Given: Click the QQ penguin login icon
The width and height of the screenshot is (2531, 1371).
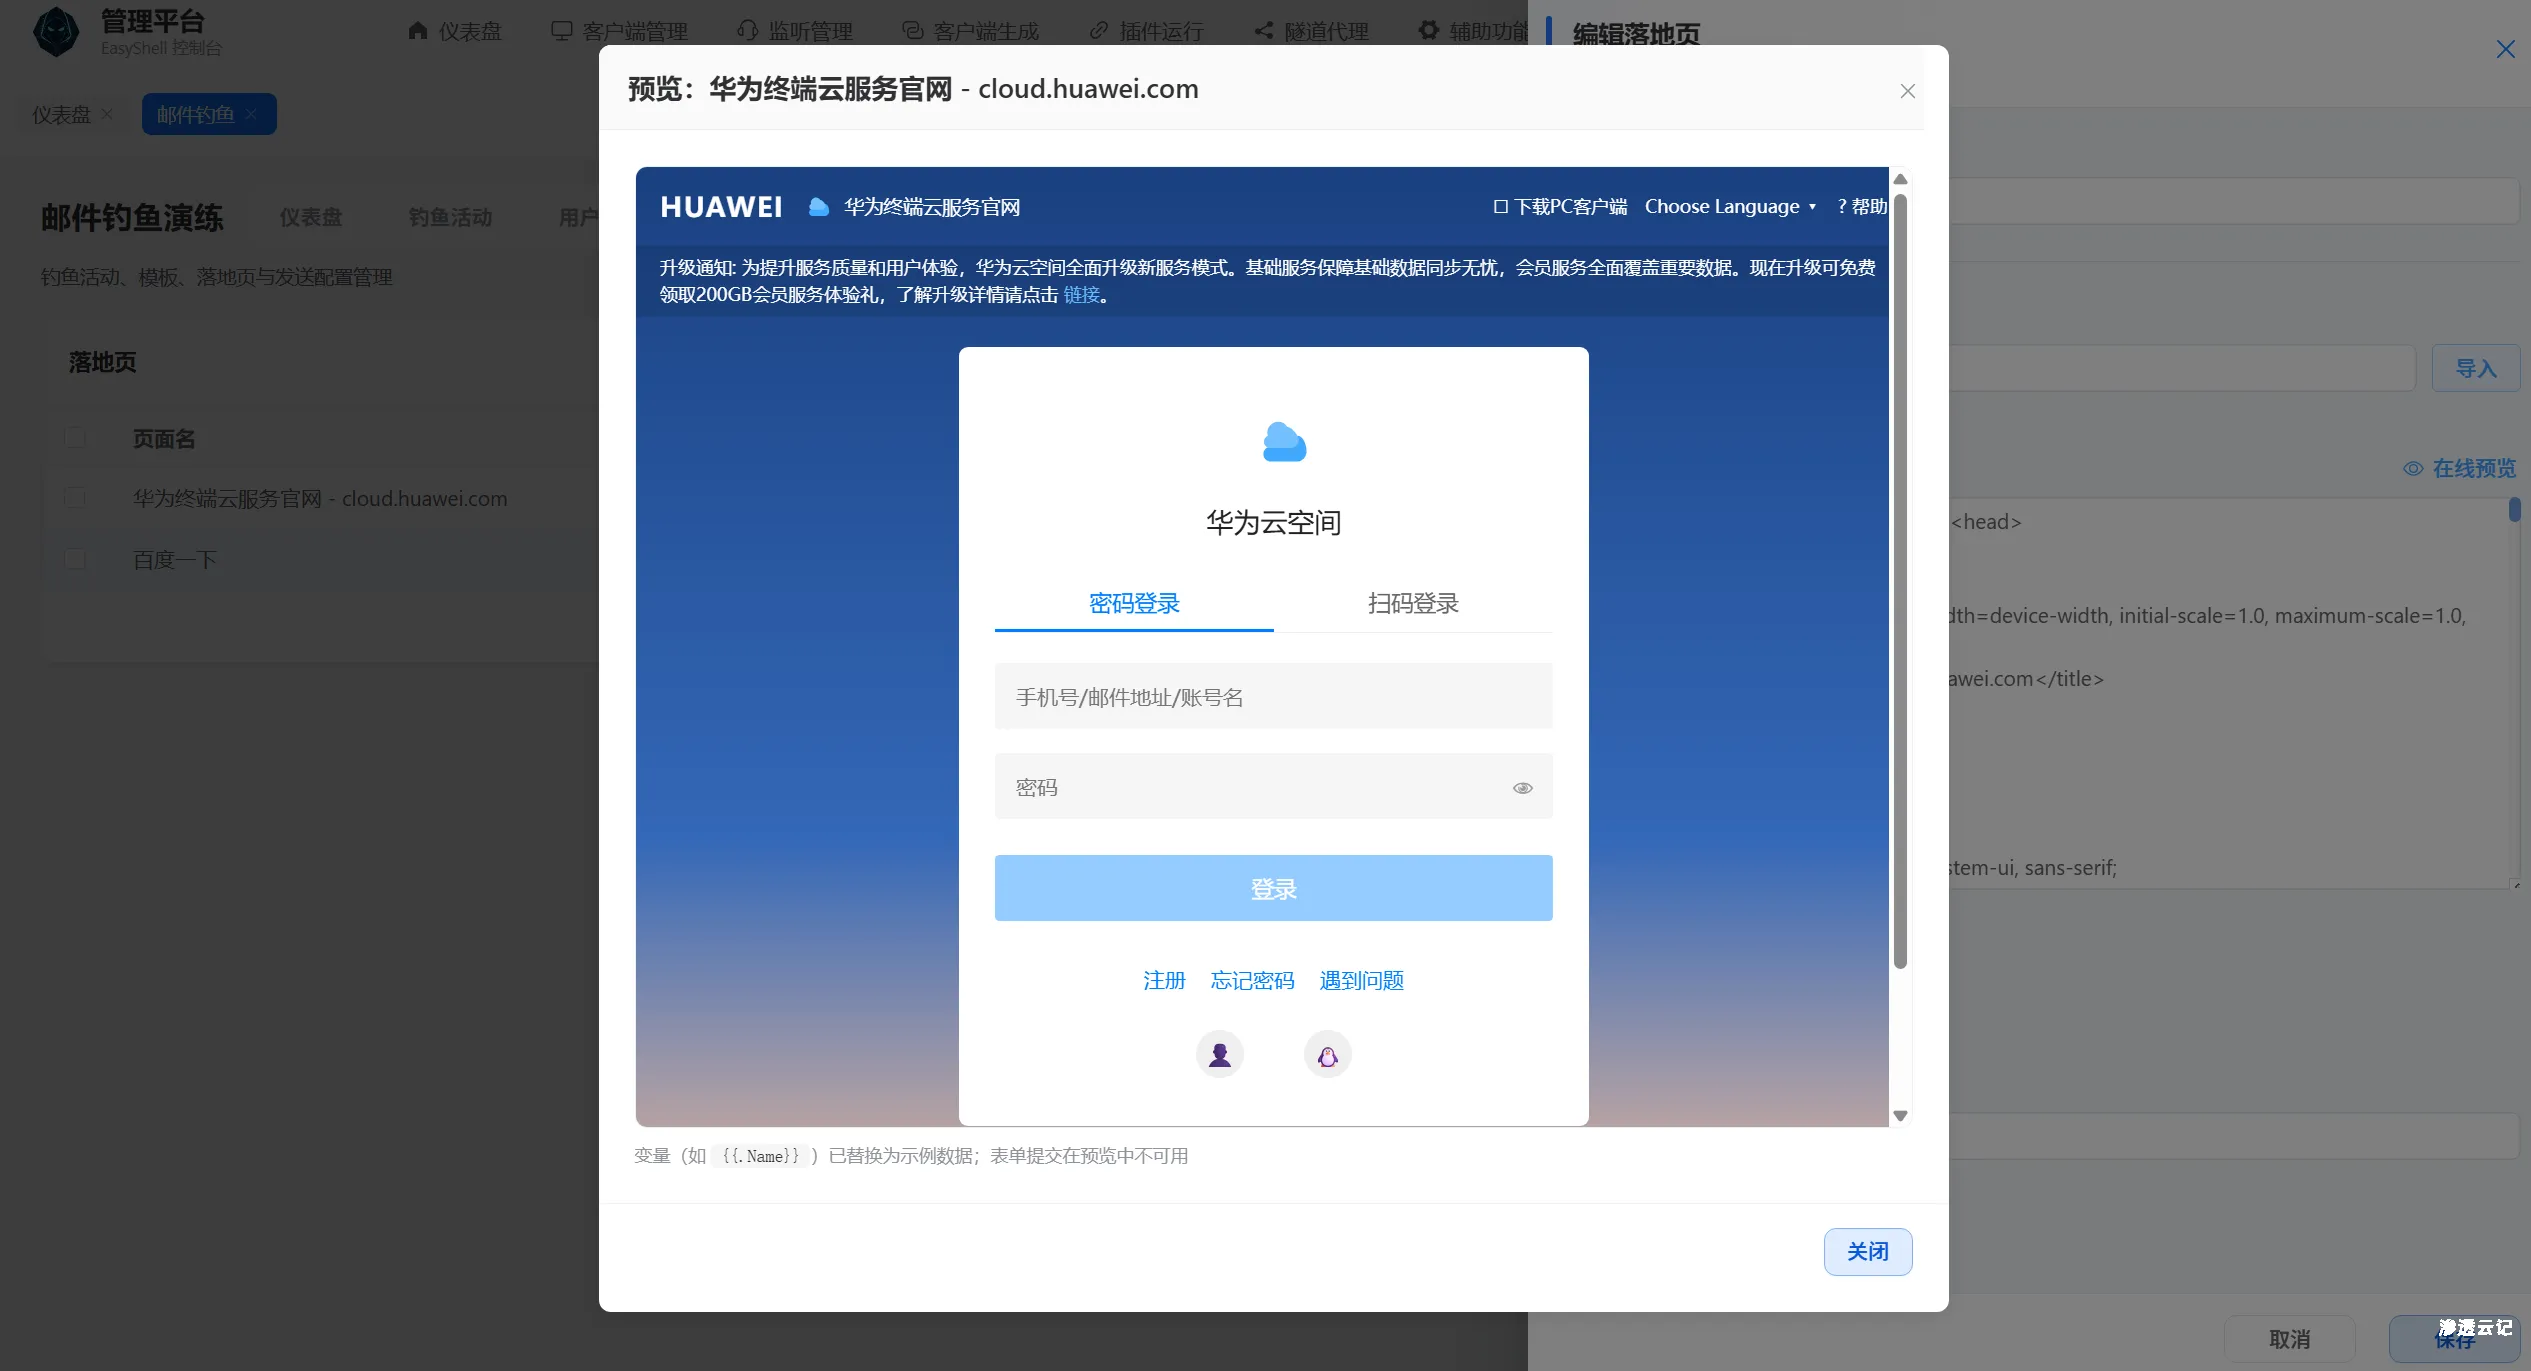Looking at the screenshot, I should coord(1327,1054).
